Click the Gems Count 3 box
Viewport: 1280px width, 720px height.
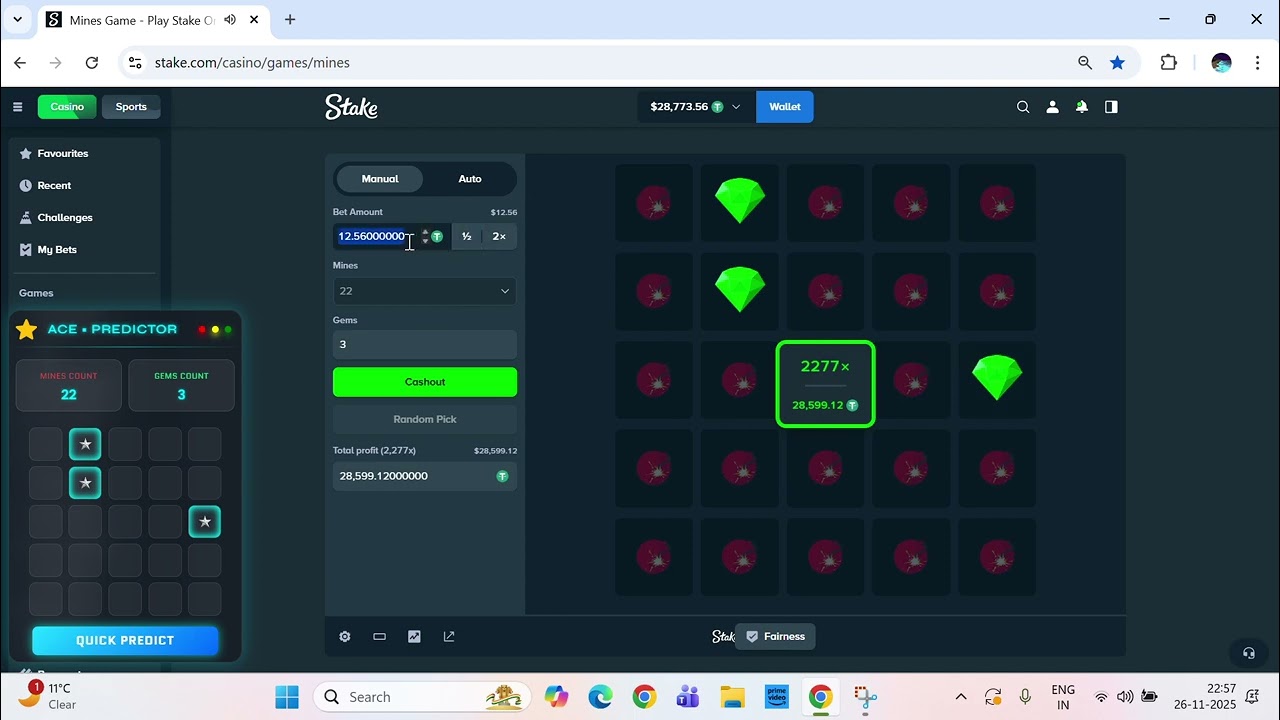(x=181, y=386)
